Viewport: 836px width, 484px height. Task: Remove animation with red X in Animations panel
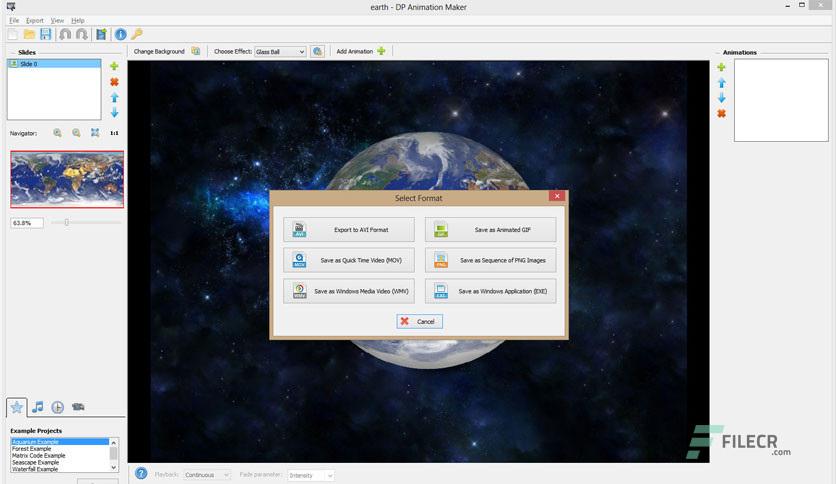[721, 114]
